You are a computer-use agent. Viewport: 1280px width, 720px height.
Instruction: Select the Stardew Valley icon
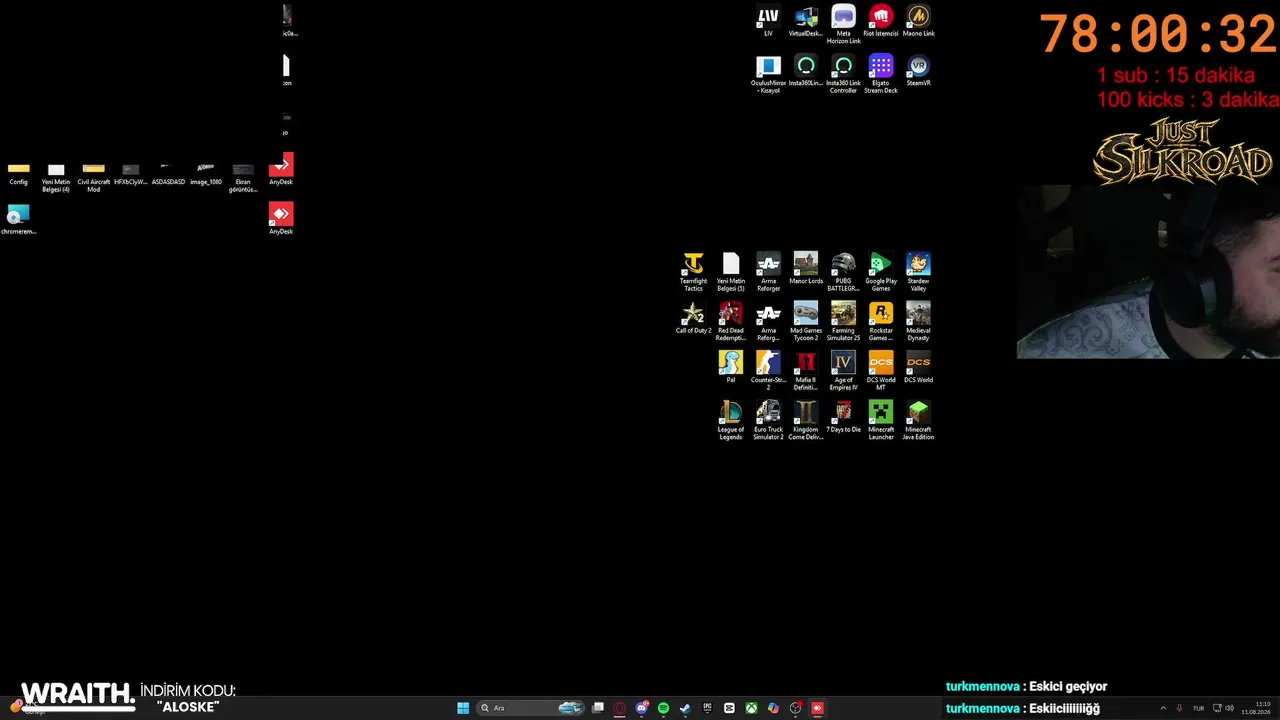918,273
